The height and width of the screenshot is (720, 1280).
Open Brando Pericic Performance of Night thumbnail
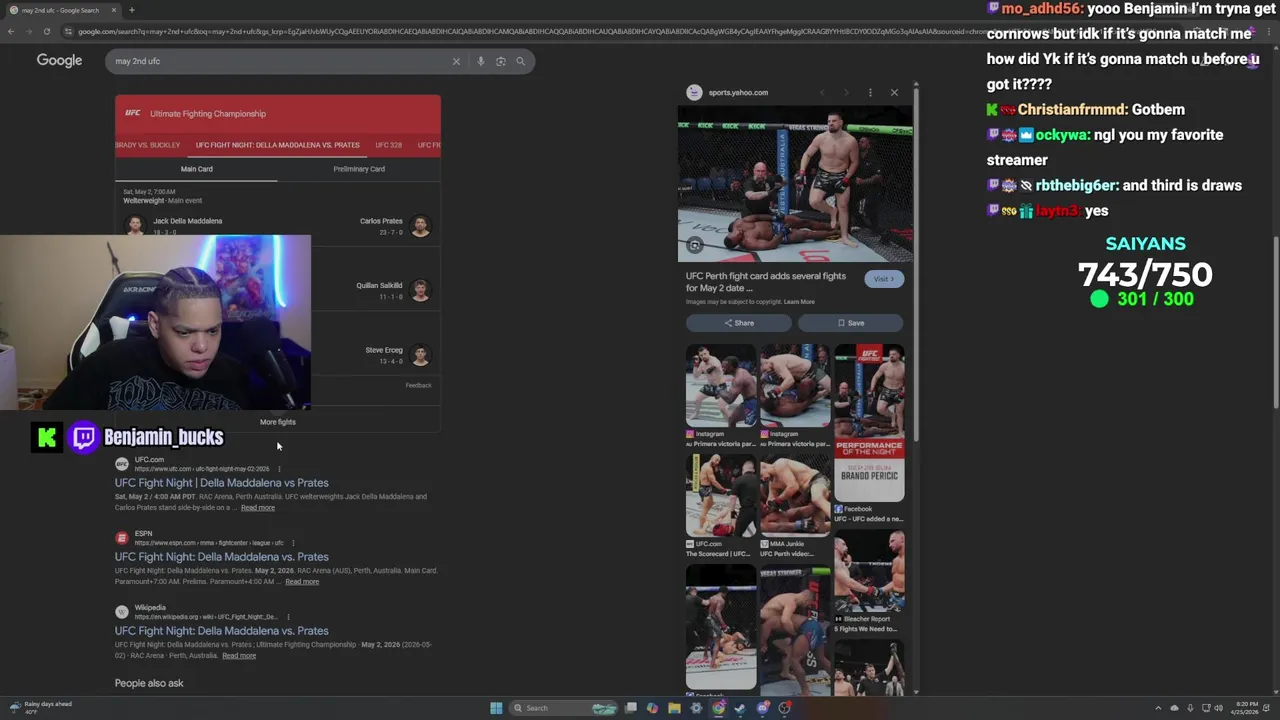click(x=869, y=423)
